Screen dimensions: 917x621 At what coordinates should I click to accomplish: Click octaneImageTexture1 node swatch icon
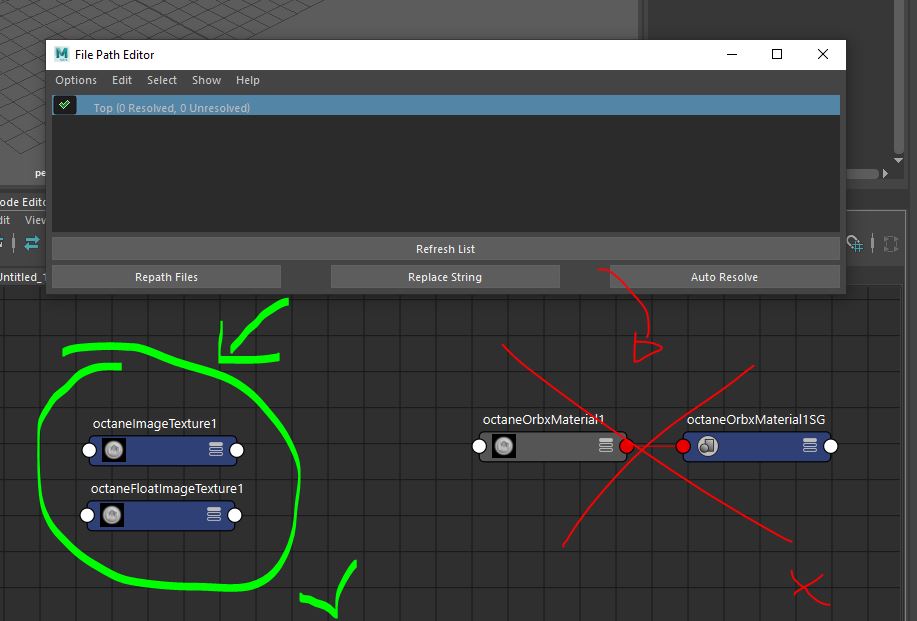click(114, 450)
